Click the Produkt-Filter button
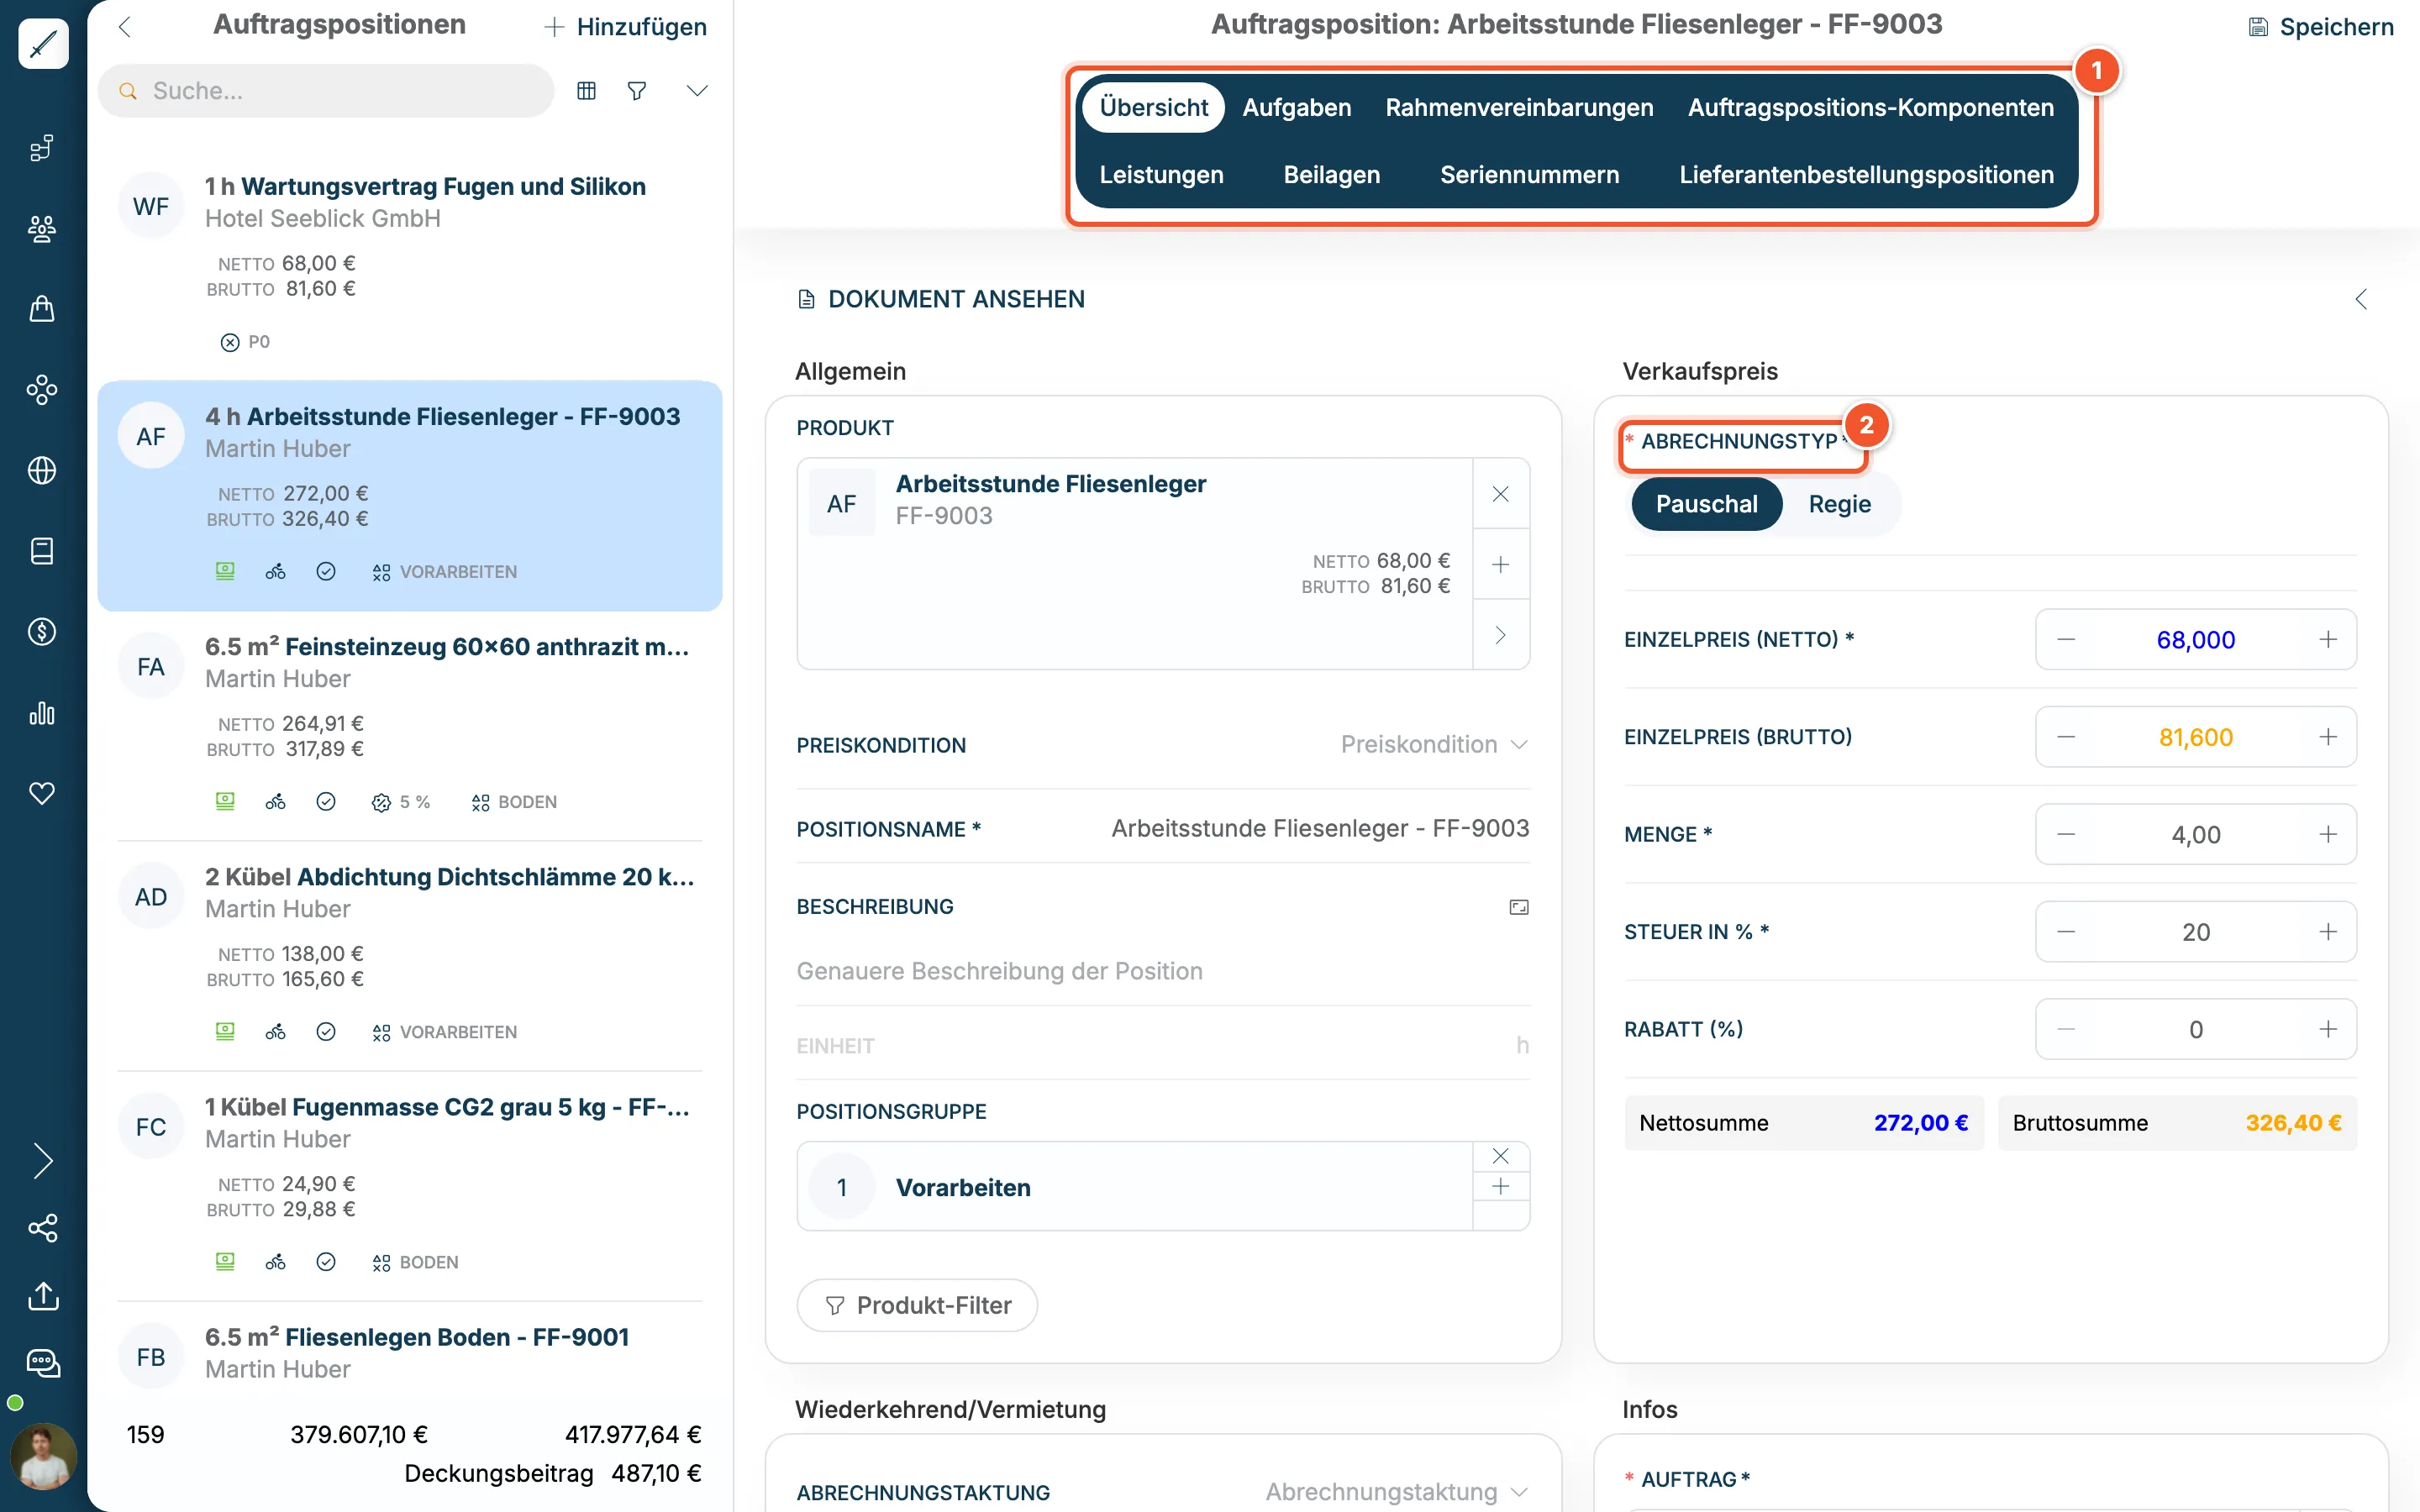 point(917,1305)
